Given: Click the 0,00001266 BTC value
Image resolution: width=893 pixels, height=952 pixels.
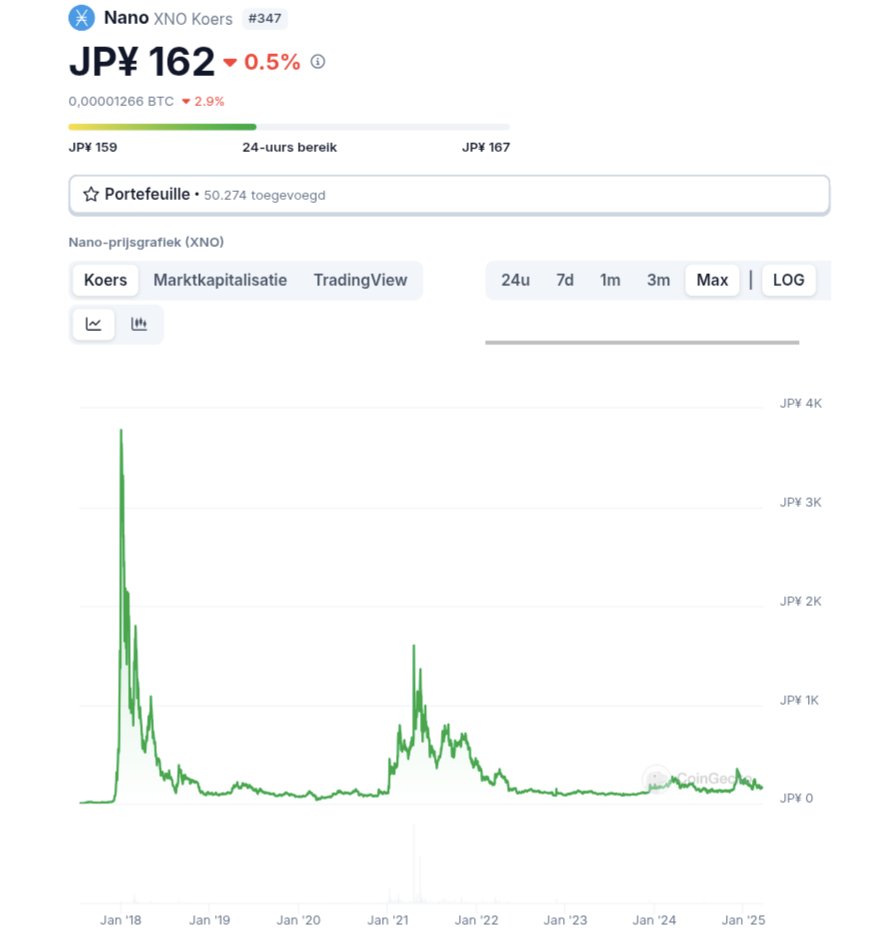Looking at the screenshot, I should point(121,101).
